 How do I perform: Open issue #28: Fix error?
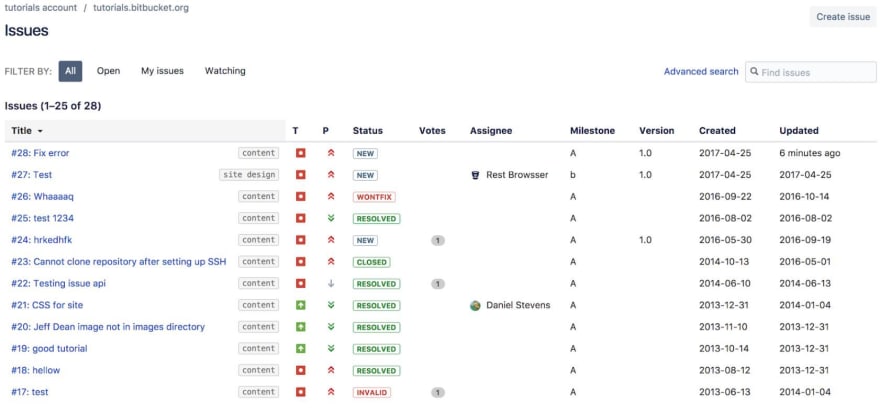40,153
